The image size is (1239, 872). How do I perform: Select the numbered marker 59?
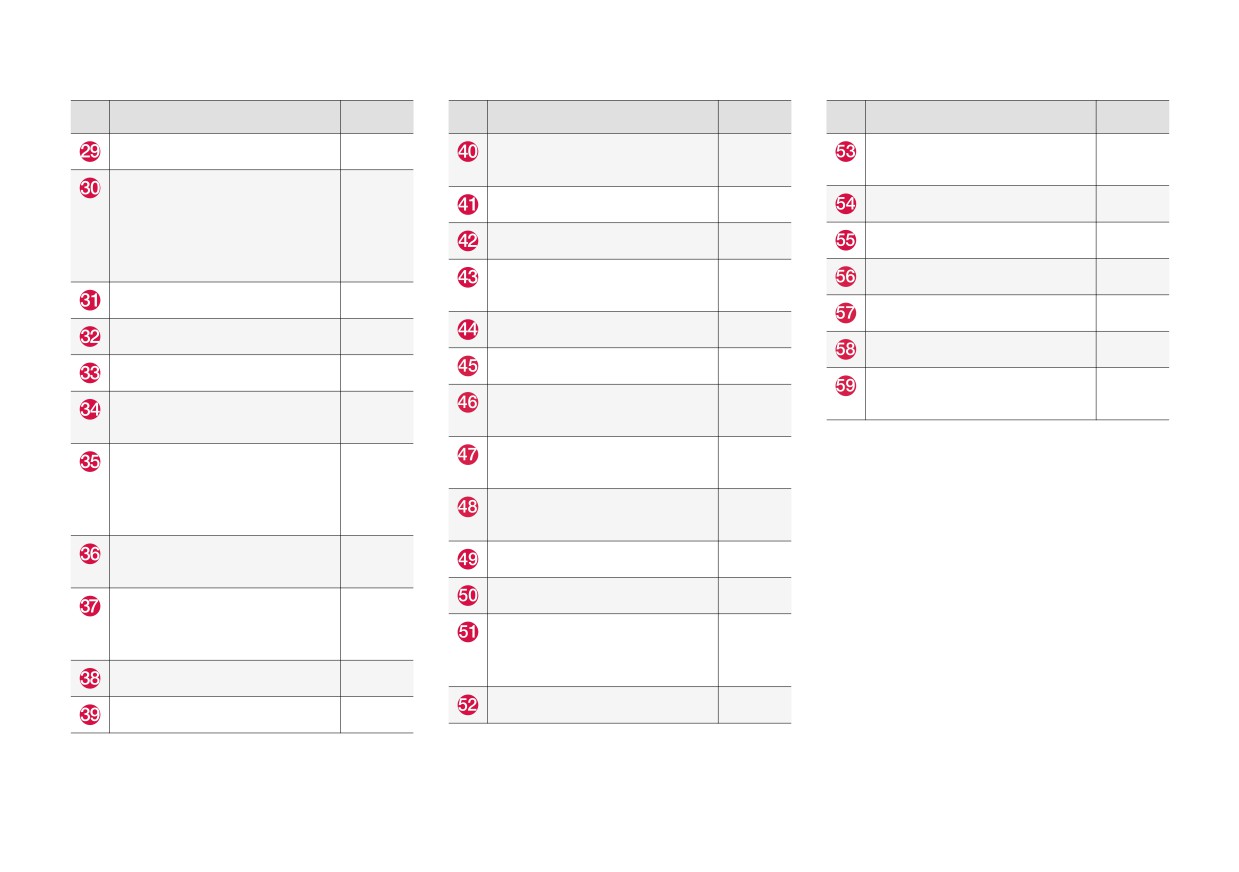point(846,386)
